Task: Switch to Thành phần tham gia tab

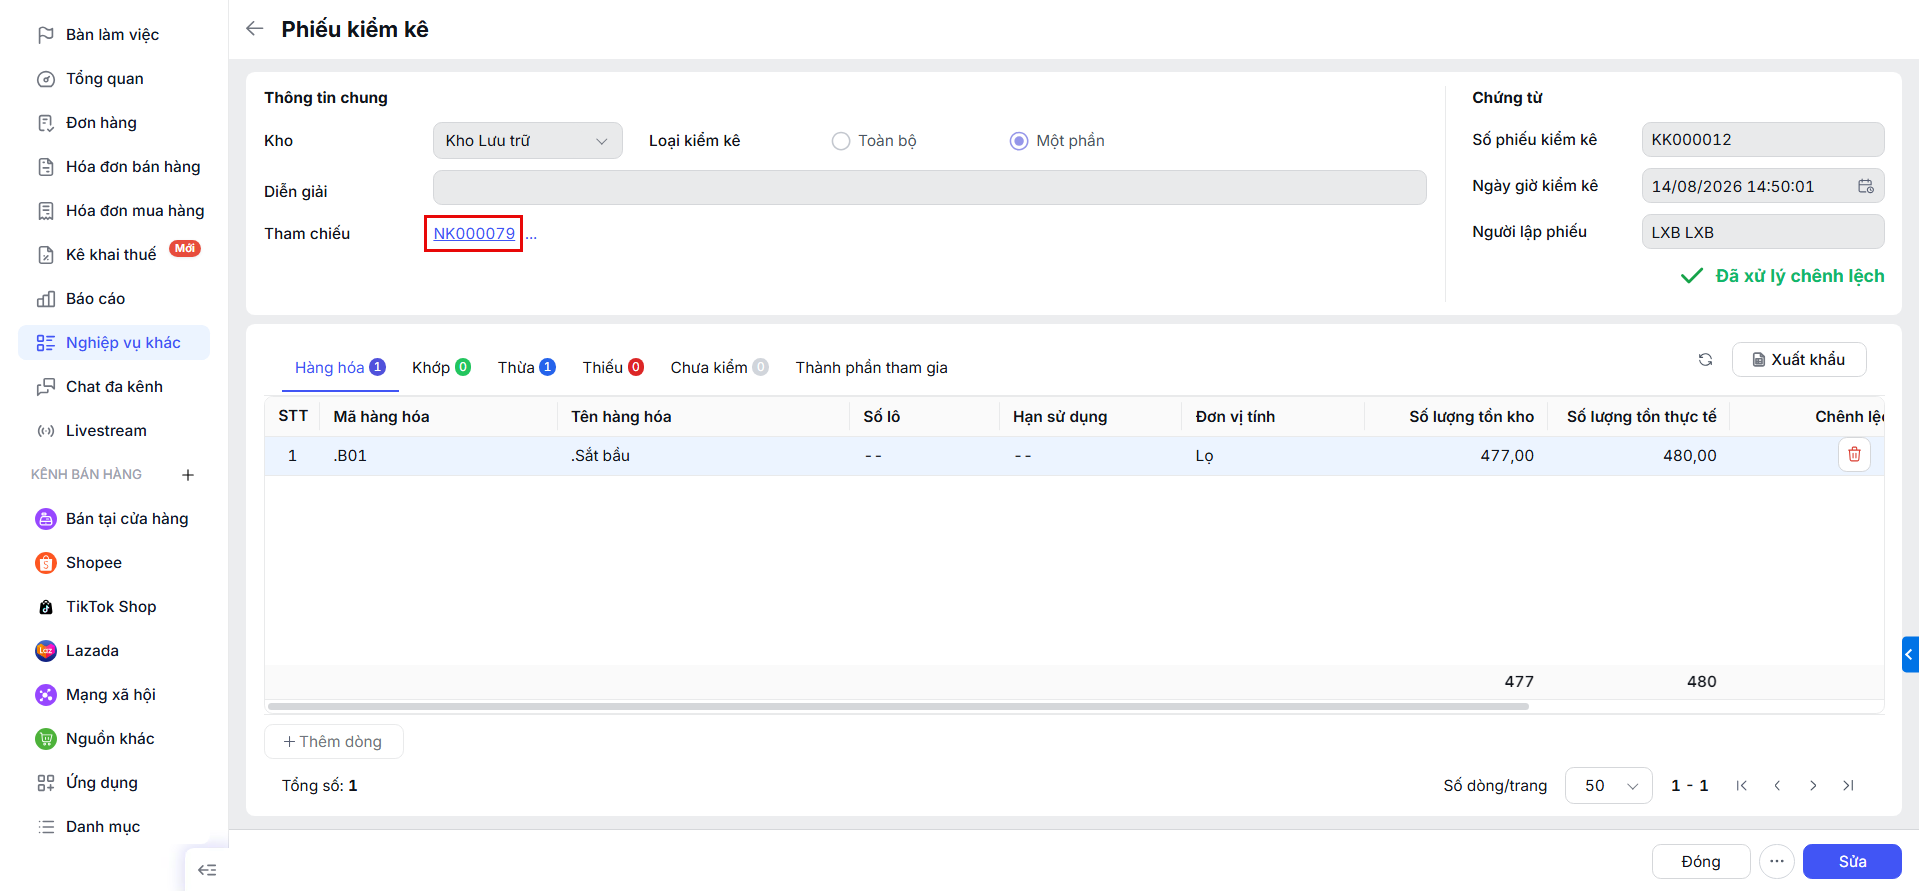Action: click(x=871, y=368)
